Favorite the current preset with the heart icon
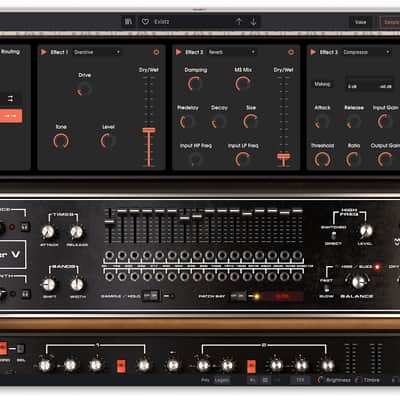Screen dimensions: 400x400 (145, 22)
